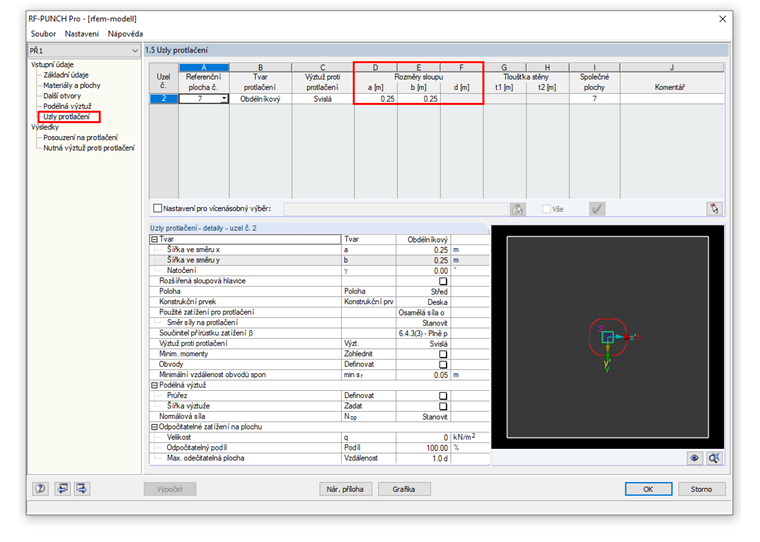Click column b [m] value 0.25 in table

tap(419, 99)
